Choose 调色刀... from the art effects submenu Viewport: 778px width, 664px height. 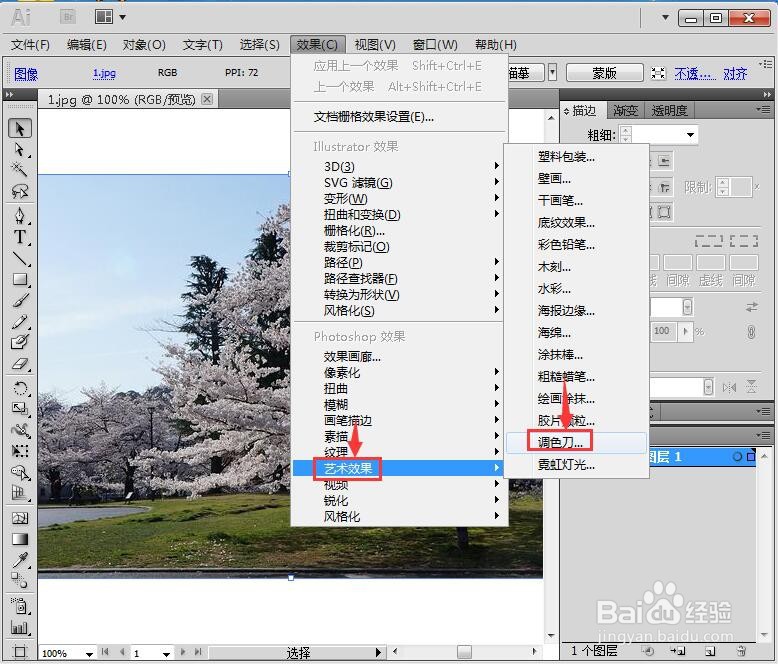pos(577,443)
